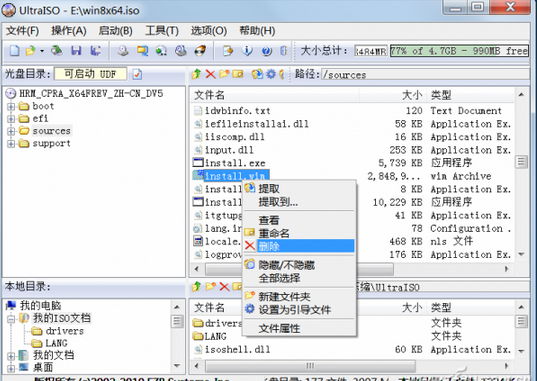The image size is (537, 381).
Task: Select the install.exe file row
Action: [x=353, y=163]
